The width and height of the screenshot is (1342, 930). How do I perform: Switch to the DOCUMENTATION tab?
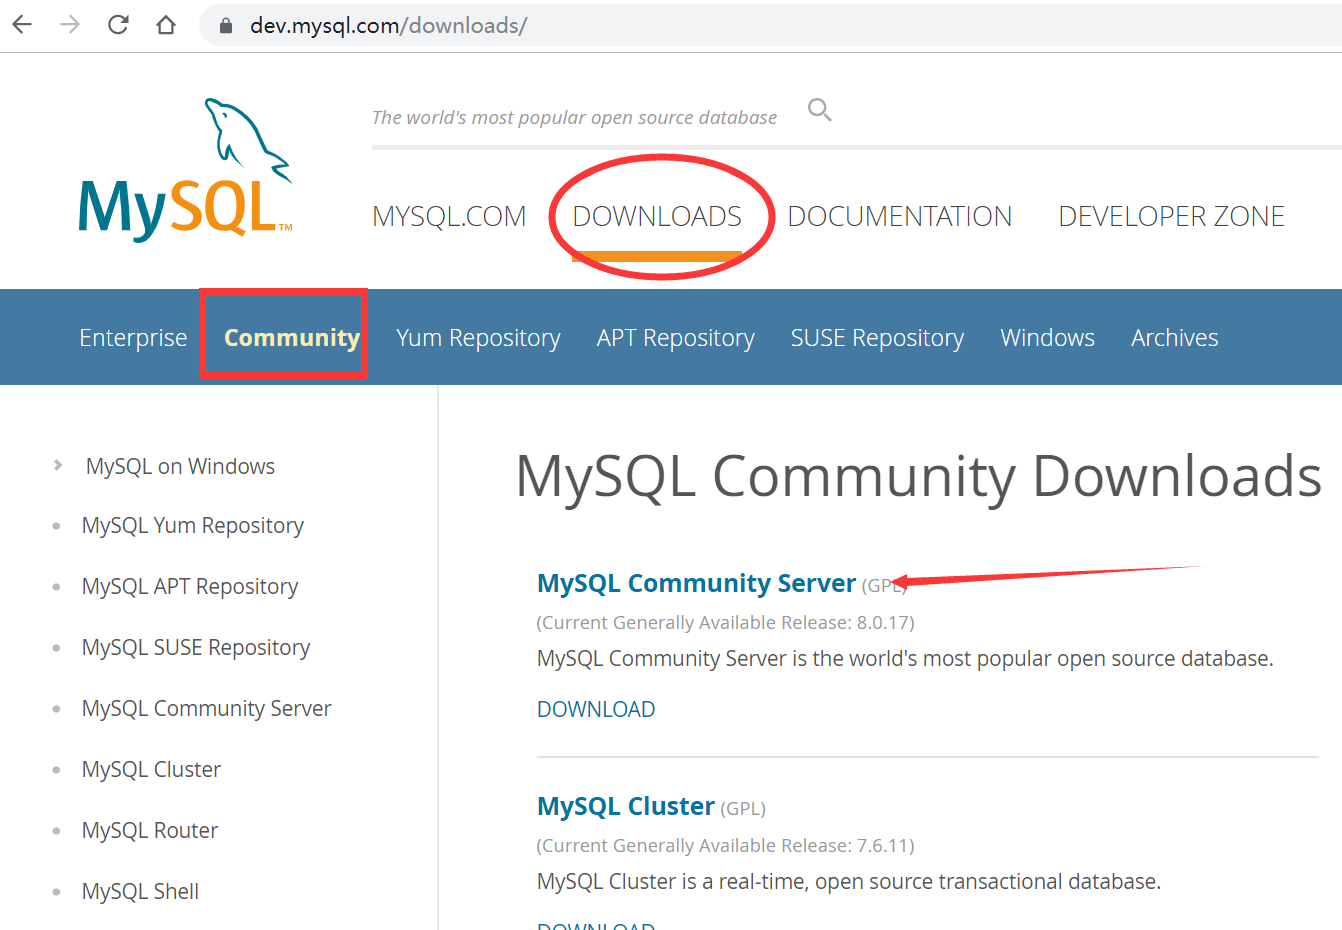click(x=899, y=216)
